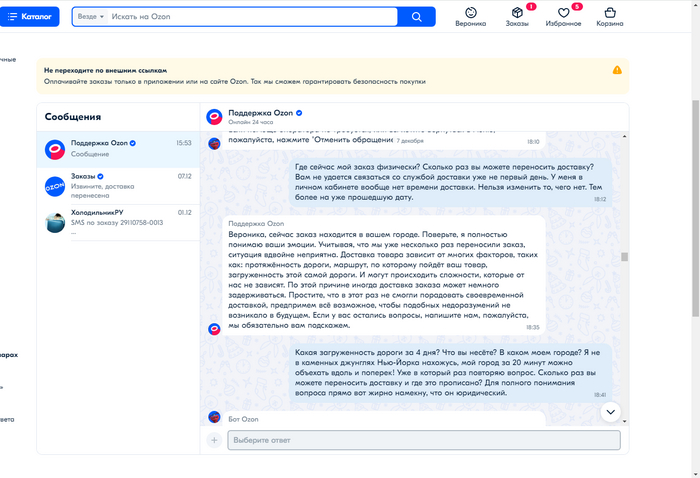Image resolution: width=700 pixels, height=478 pixels.
Task: Click the blue OZON avatar for Заказы
Action: [x=55, y=186]
